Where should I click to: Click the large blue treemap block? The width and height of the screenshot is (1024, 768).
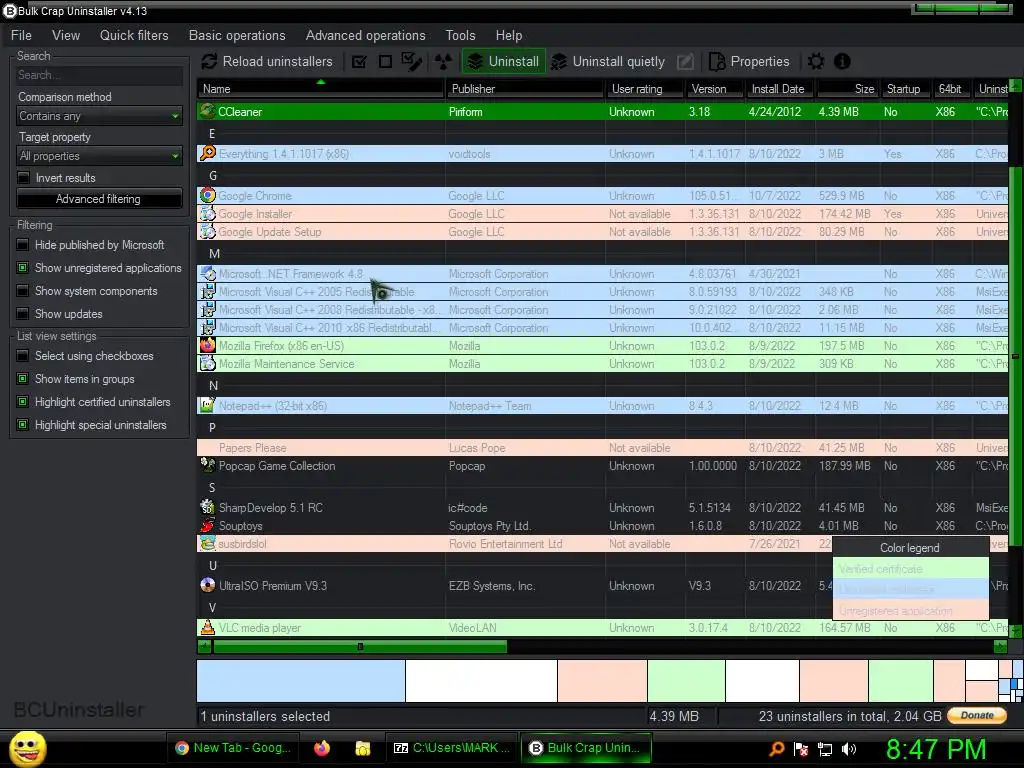tap(301, 680)
